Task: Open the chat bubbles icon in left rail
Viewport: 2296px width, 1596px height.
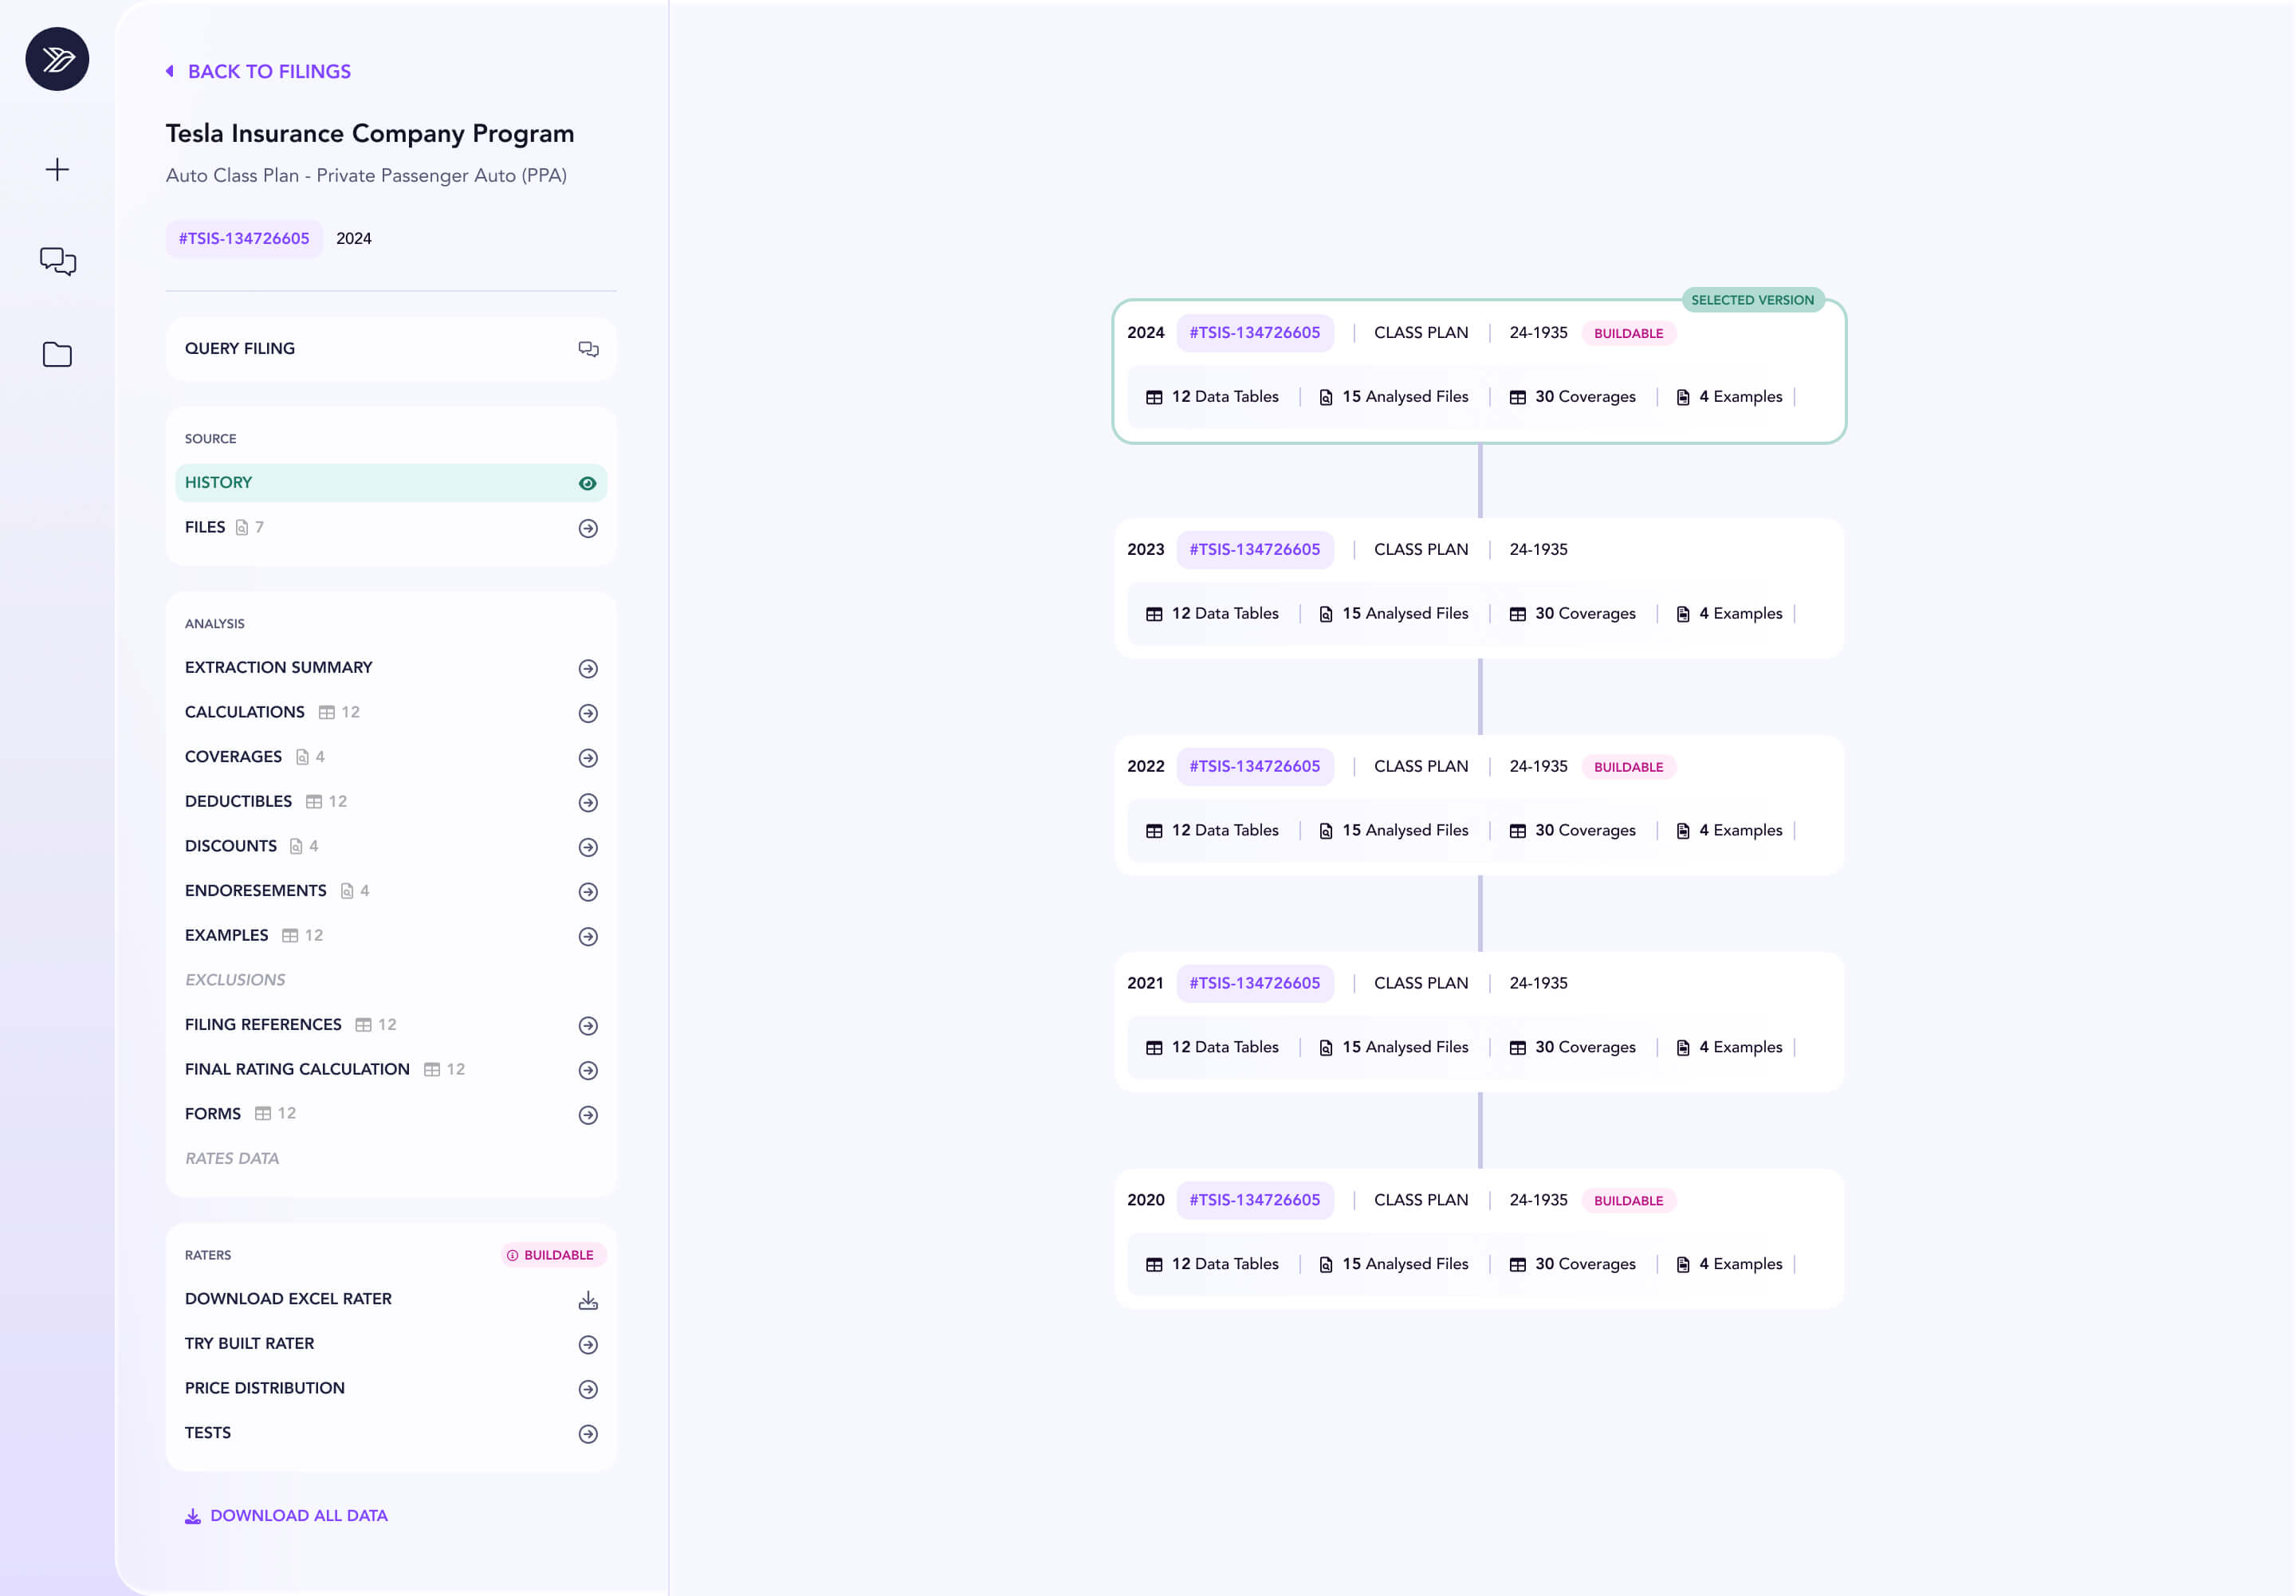Action: [x=57, y=261]
